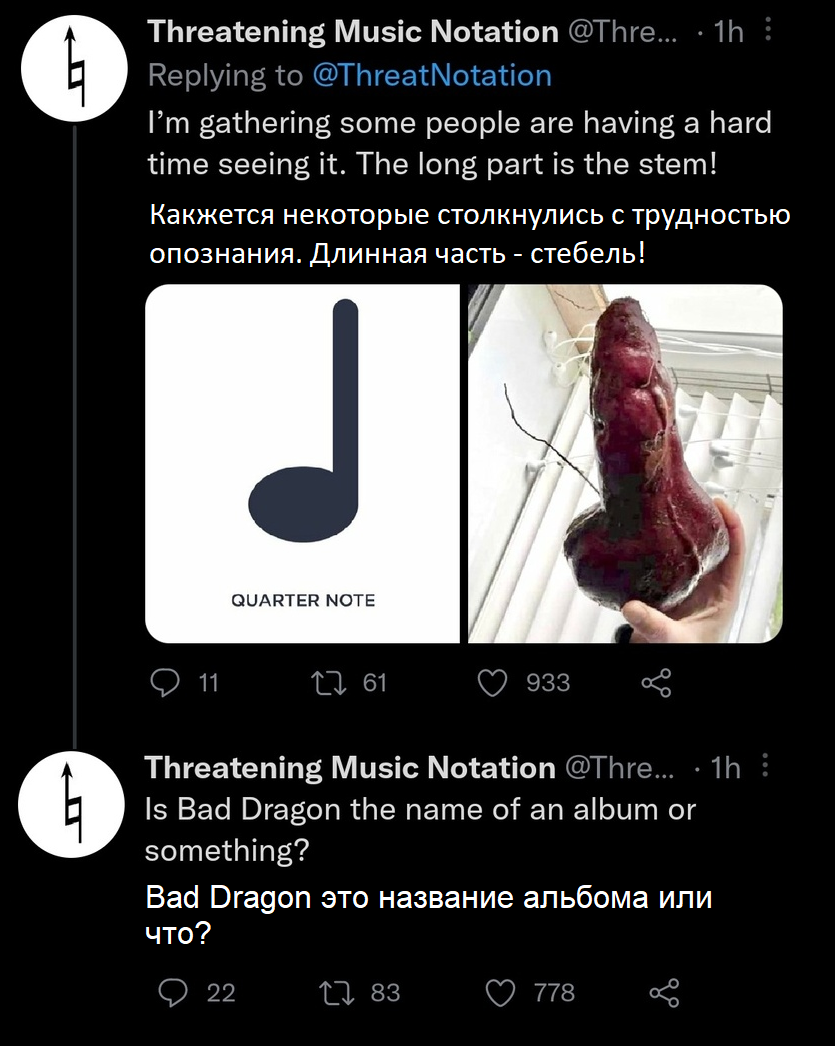
Task: Click retweet icon on first tweet
Action: (x=328, y=683)
